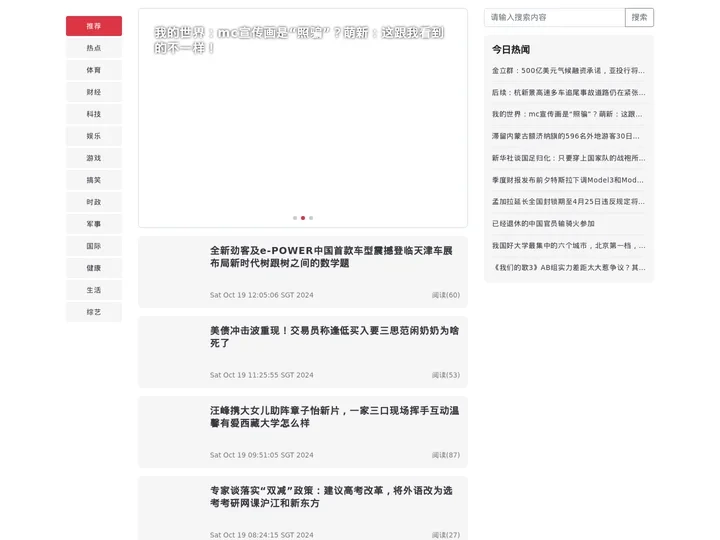Select the first carousel indicator dot
720x540 pixels.
(295, 218)
